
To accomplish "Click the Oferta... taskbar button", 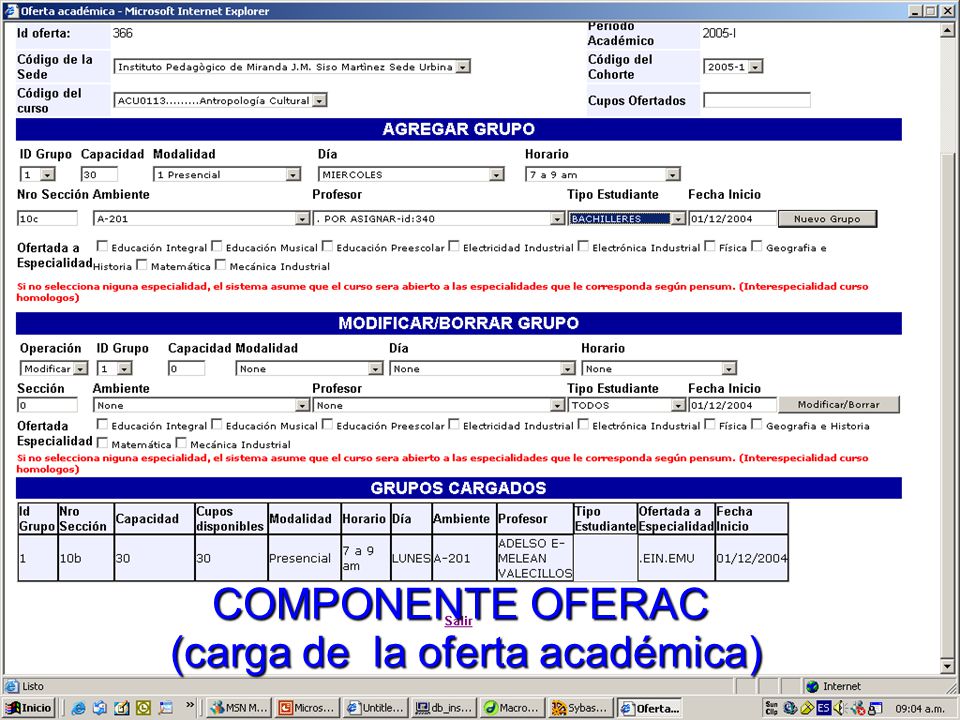I will click(650, 708).
